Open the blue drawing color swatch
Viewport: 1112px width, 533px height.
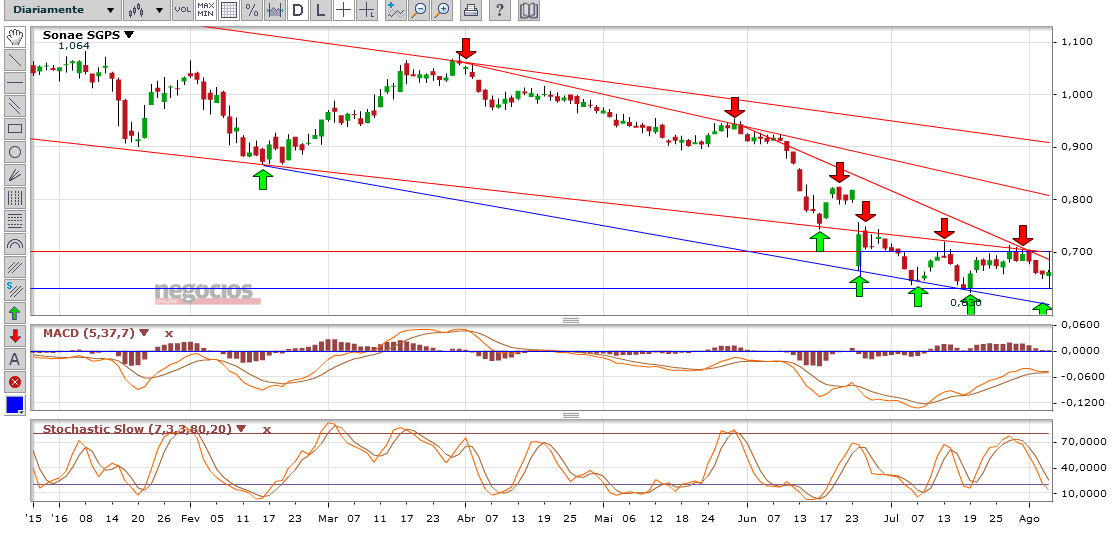tap(15, 405)
